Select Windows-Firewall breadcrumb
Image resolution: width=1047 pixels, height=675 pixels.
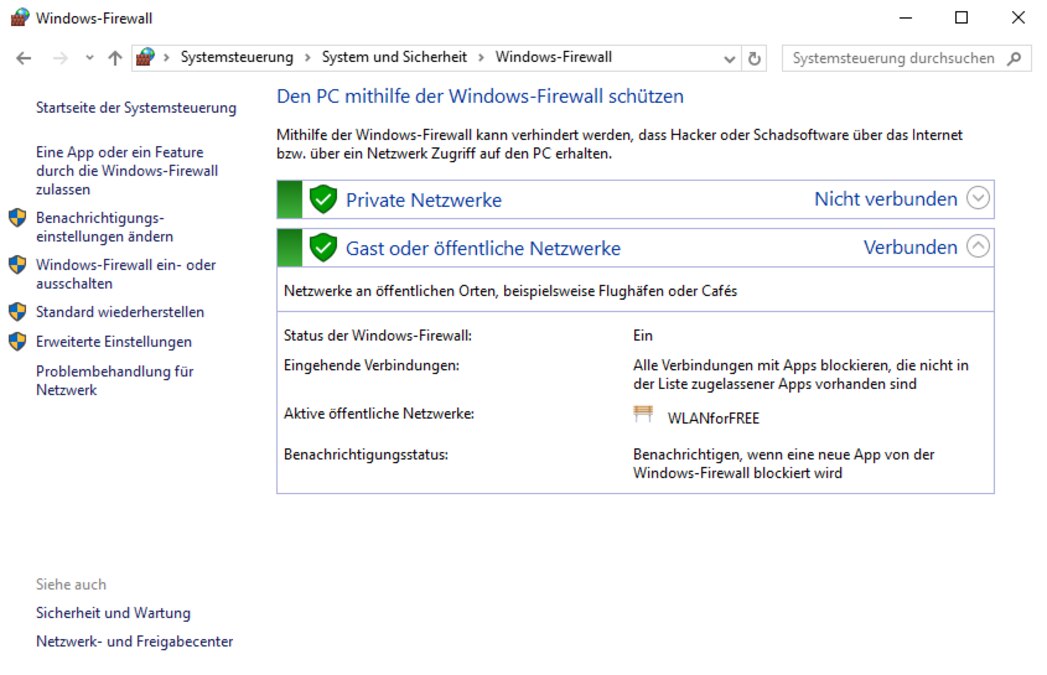pos(554,57)
